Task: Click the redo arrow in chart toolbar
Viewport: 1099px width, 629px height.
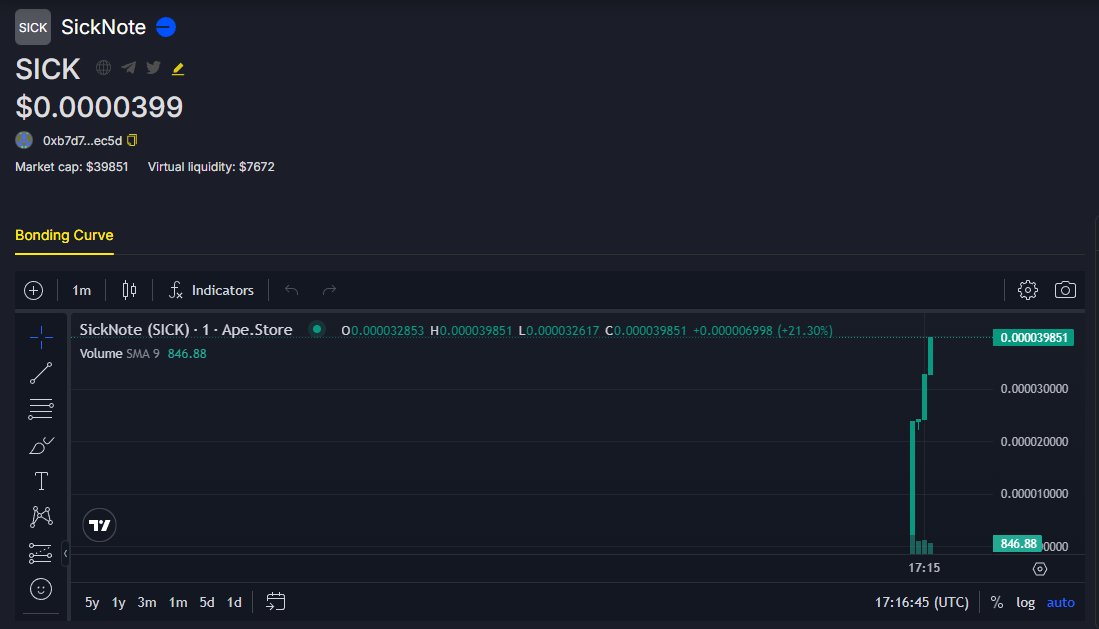Action: [329, 290]
